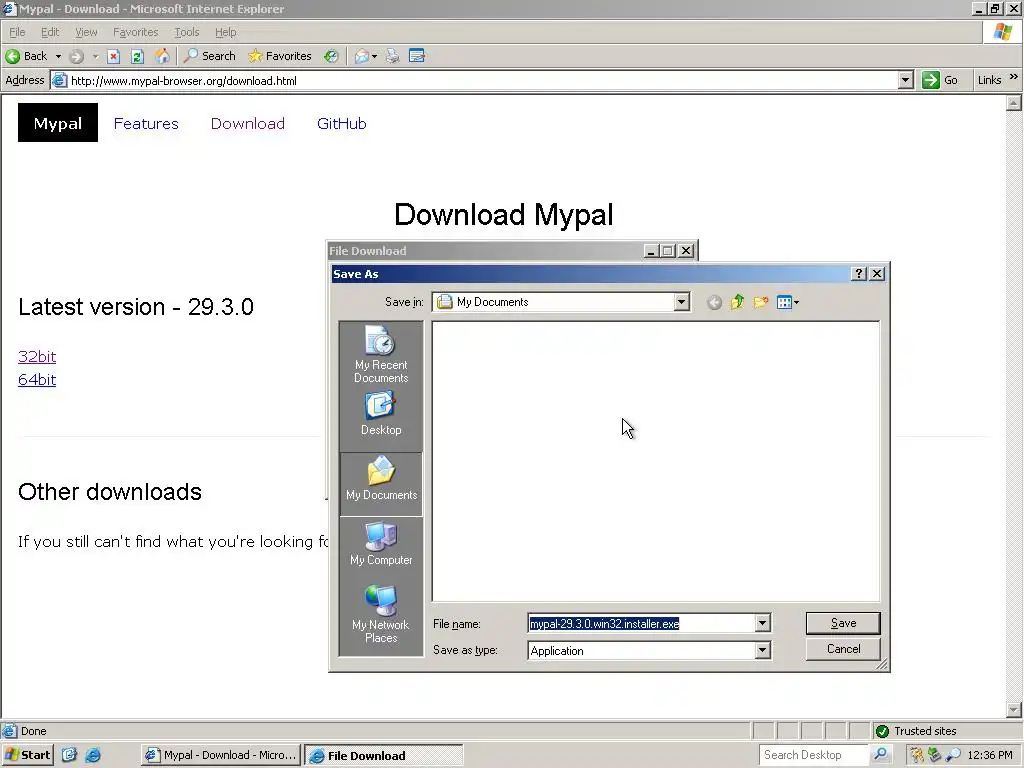The width and height of the screenshot is (1024, 768).
Task: Open the Mail button dropdown arrow
Action: pyautogui.click(x=374, y=56)
